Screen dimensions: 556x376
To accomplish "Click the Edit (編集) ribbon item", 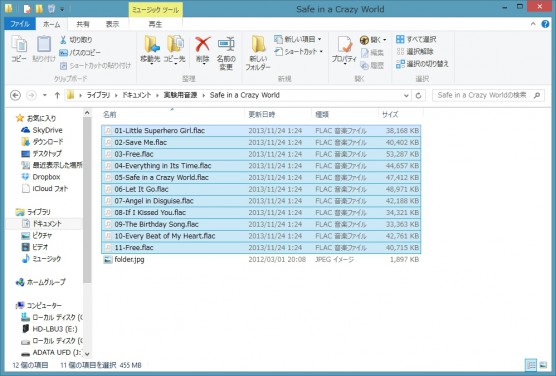I will click(x=372, y=52).
